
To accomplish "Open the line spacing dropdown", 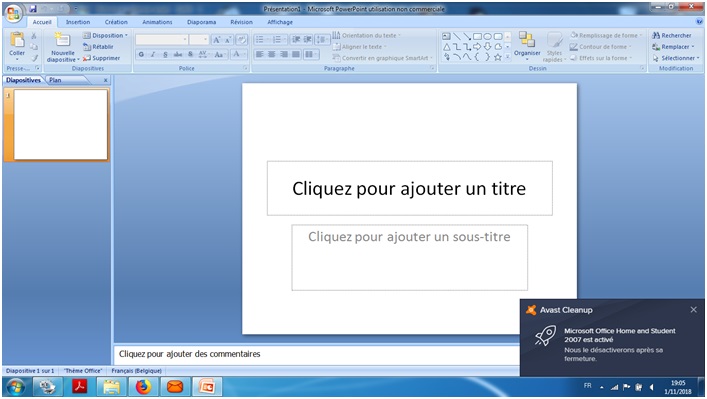I will (322, 40).
